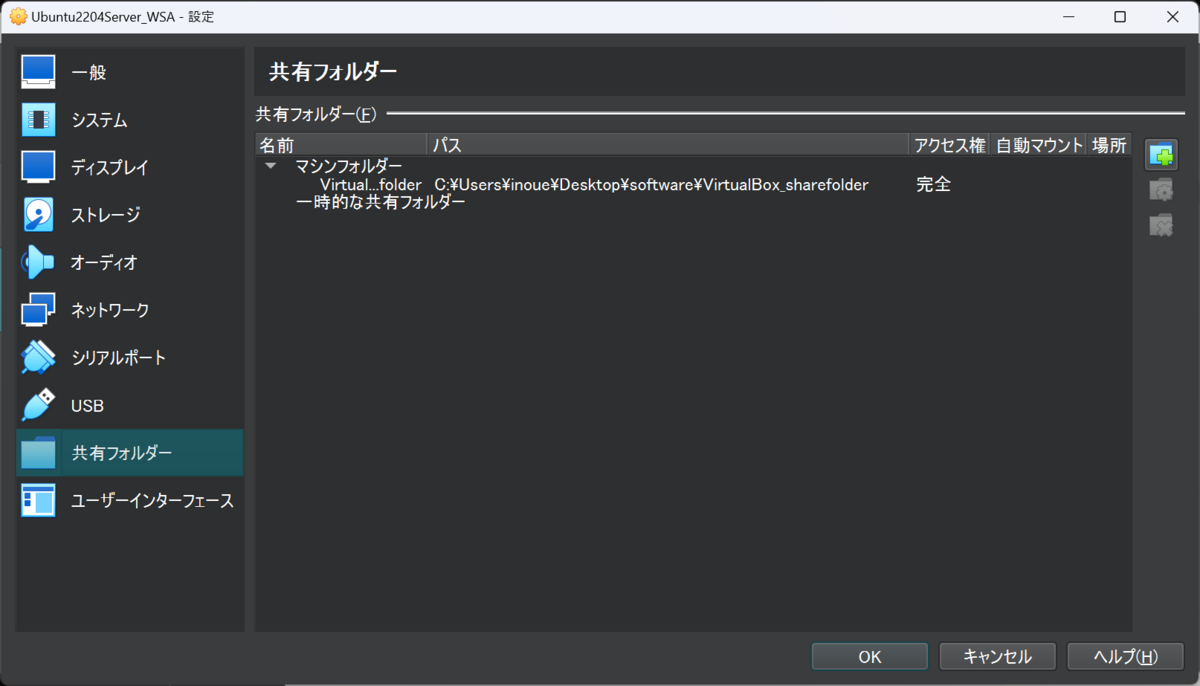Click the 自動マウント column header
This screenshot has height=686, width=1200.
(x=1038, y=145)
